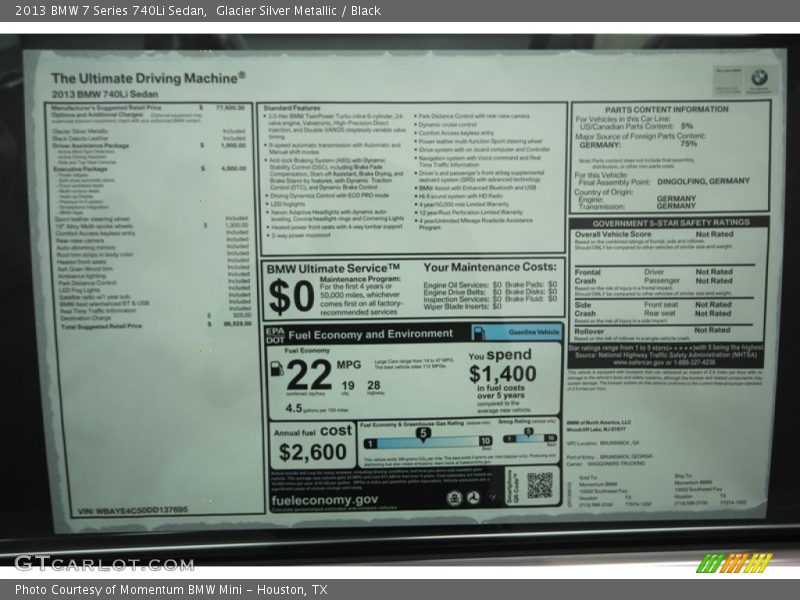Click the fuel economy rating marker 5

pyautogui.click(x=423, y=434)
